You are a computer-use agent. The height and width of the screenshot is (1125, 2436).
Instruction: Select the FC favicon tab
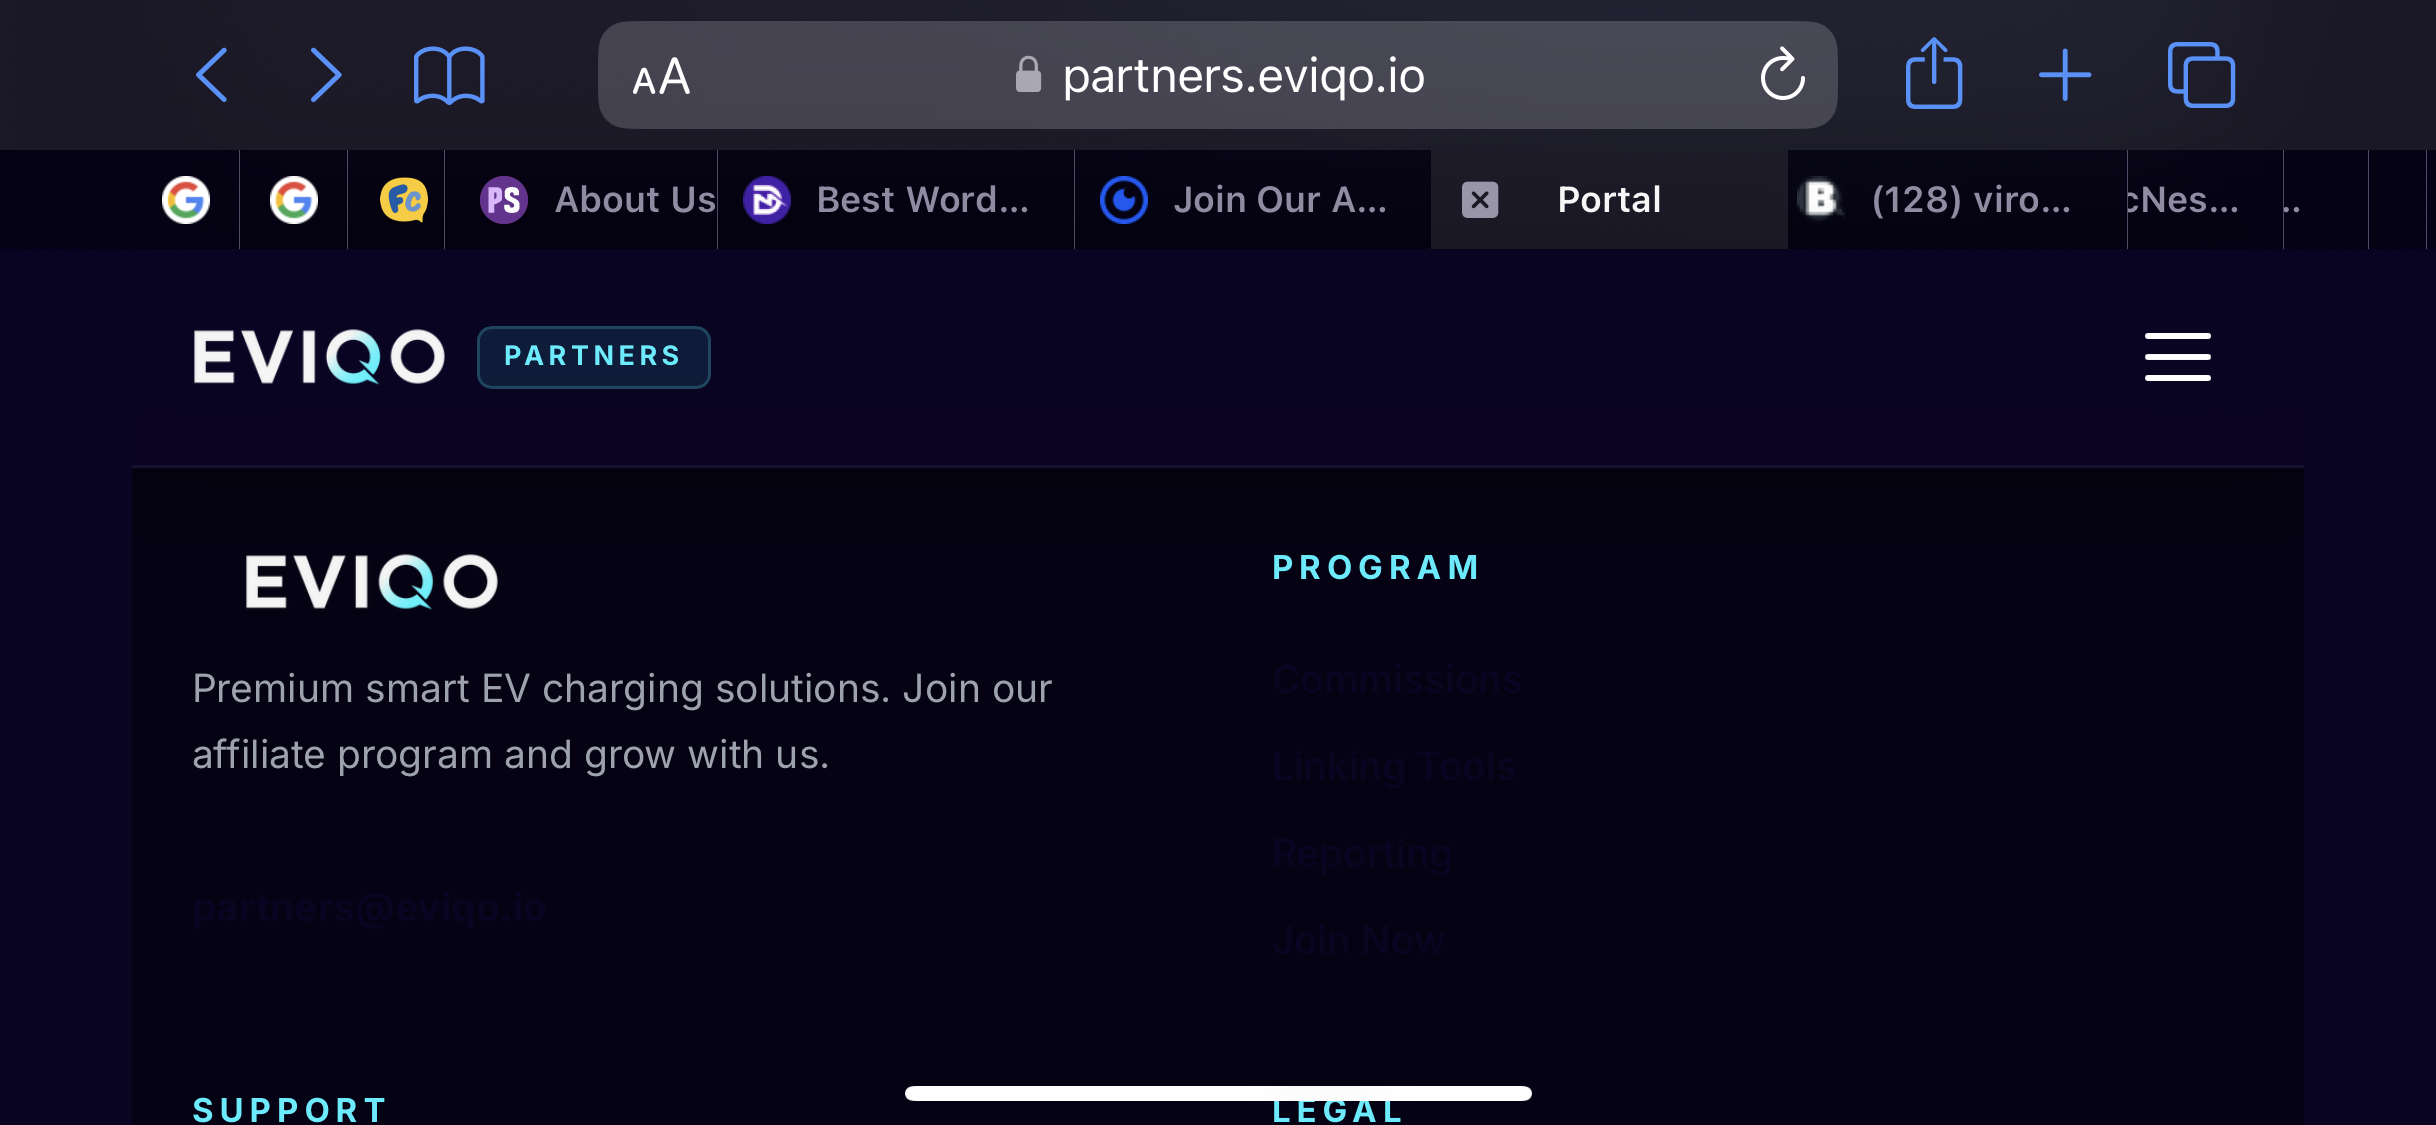tap(403, 200)
